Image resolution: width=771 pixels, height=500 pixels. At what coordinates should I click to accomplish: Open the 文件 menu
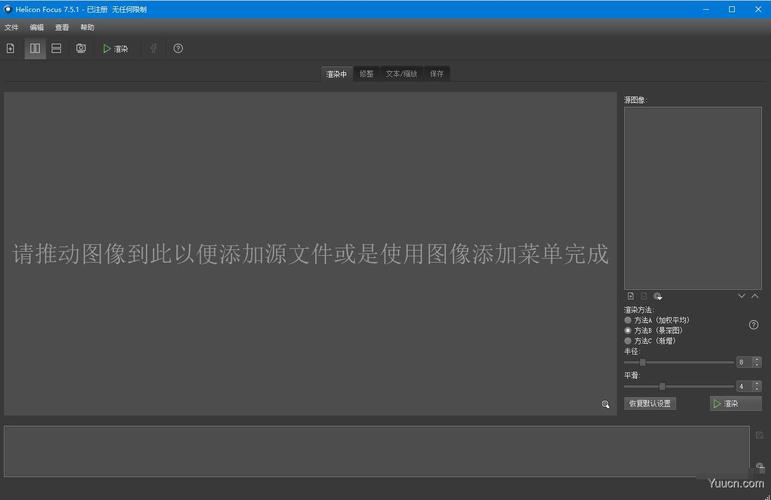[x=12, y=28]
